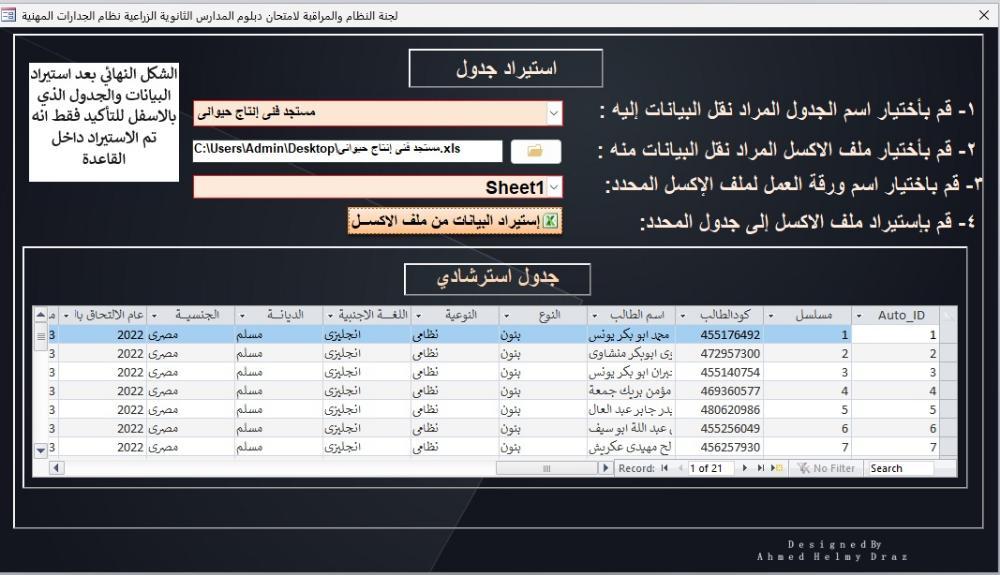Click student name ending عبد الله ابو سيف
Viewport: 1000px width, 575px height.
630,428
